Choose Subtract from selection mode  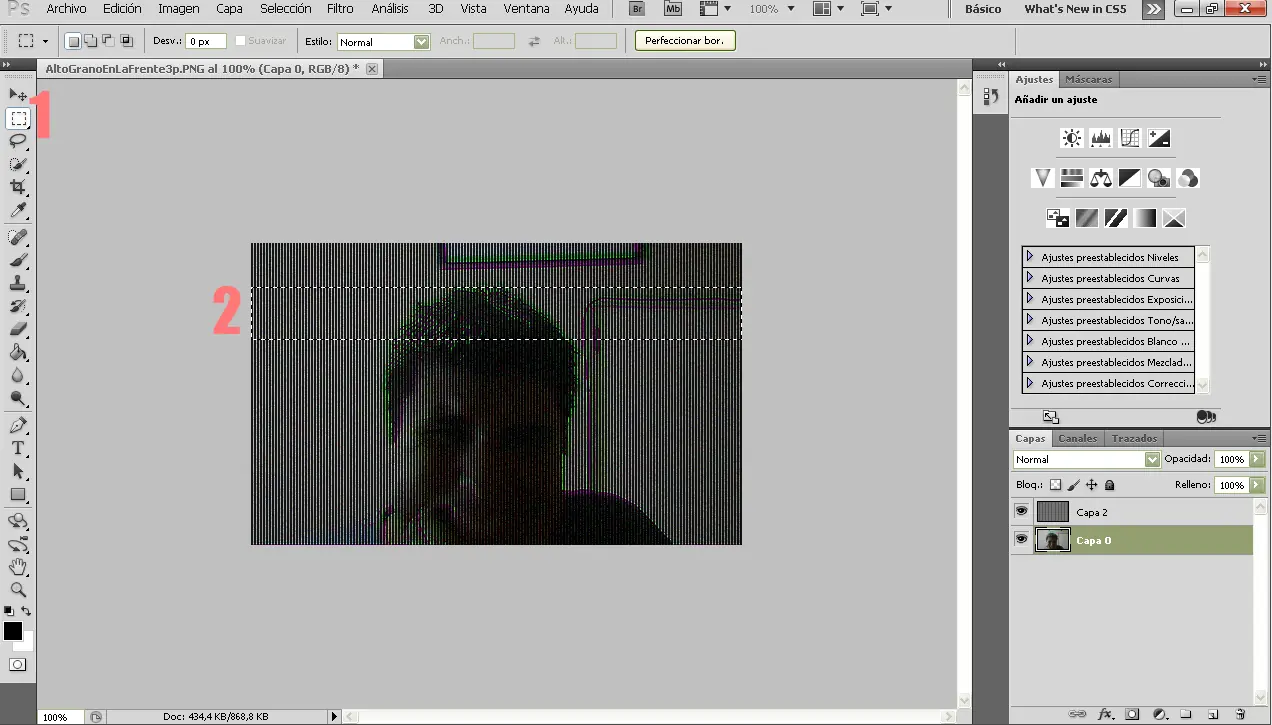[x=108, y=41]
